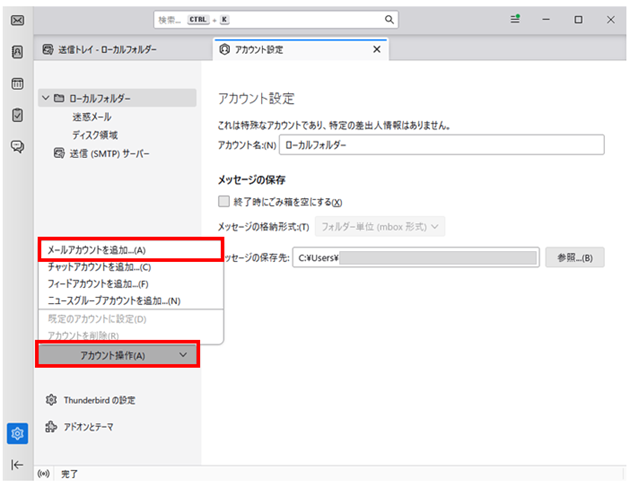Open the Address Book sidebar icon
Screen dimensions: 630x487
[17, 52]
